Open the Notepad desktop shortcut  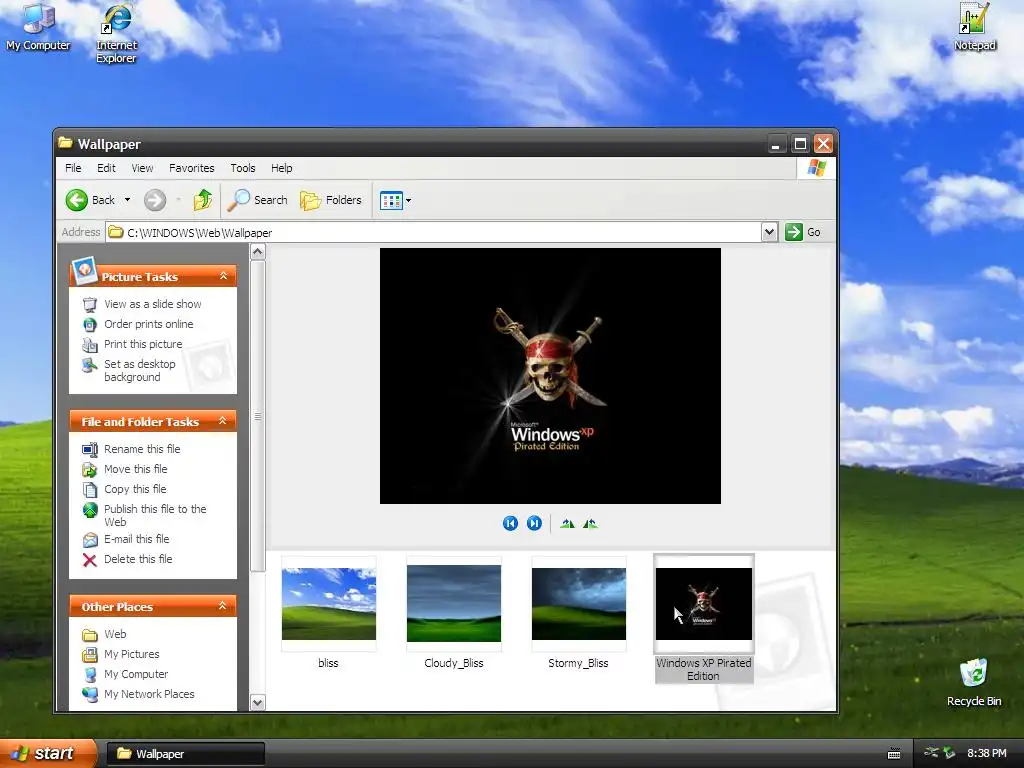(974, 27)
